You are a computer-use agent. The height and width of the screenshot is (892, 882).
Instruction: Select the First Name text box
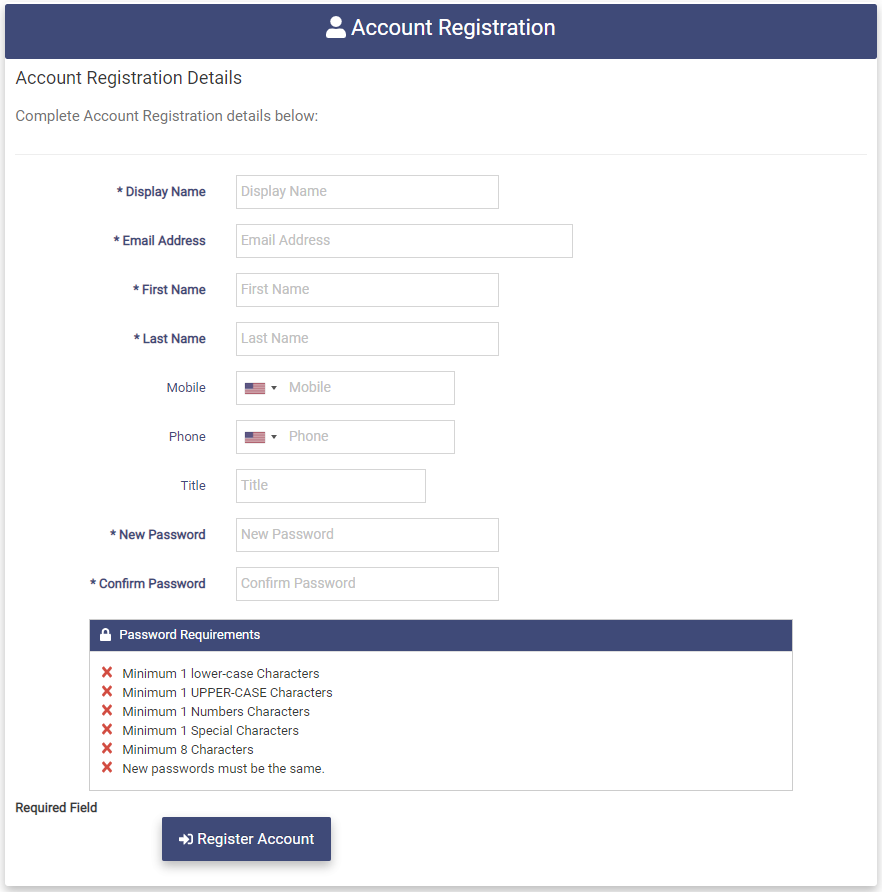tap(367, 290)
